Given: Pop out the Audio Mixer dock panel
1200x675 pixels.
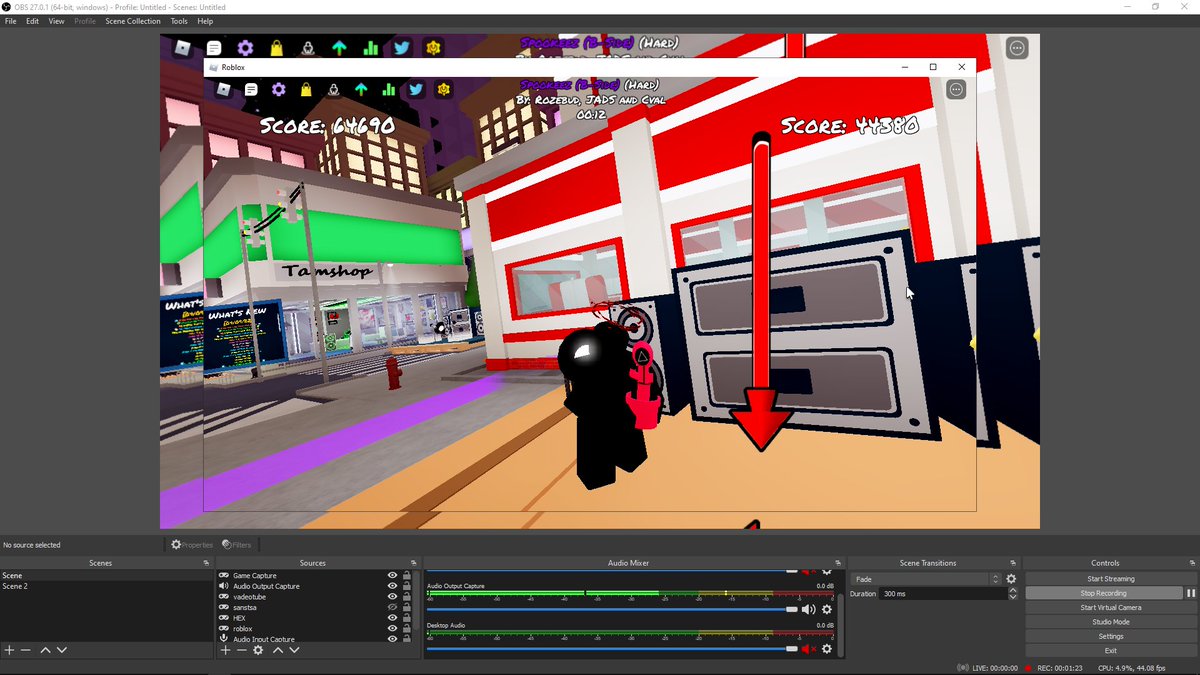Looking at the screenshot, I should point(837,563).
